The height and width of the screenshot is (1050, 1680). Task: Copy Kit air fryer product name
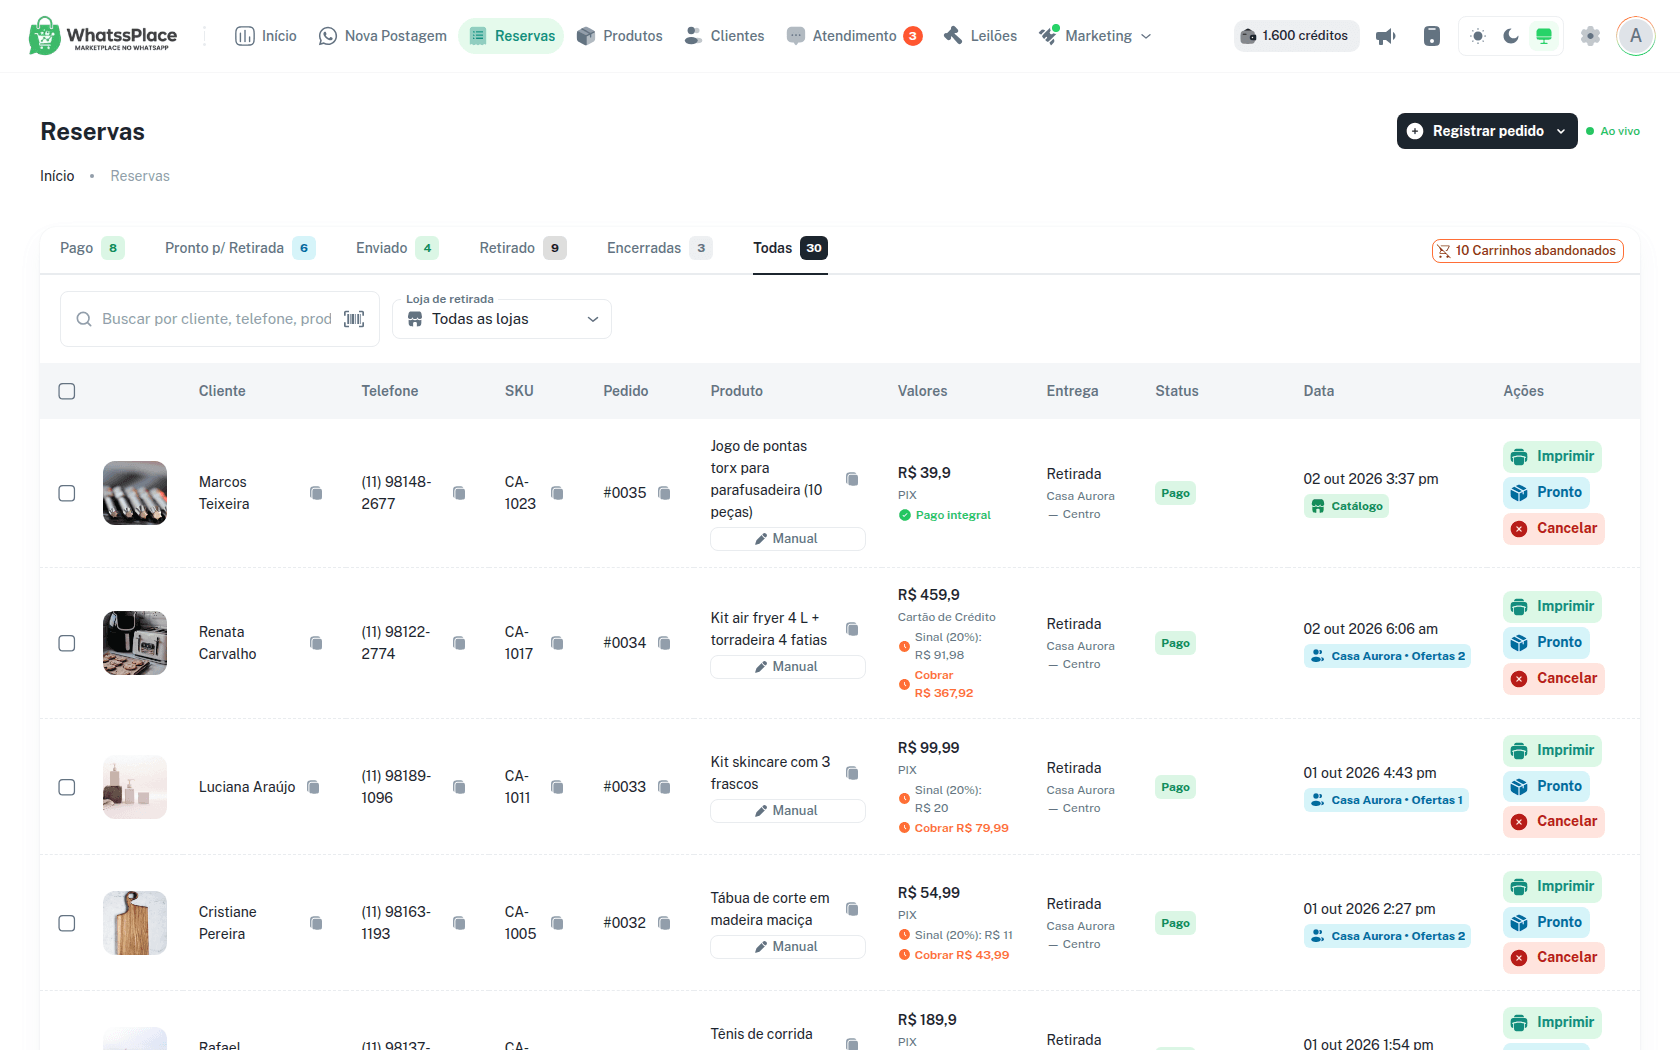tap(852, 629)
